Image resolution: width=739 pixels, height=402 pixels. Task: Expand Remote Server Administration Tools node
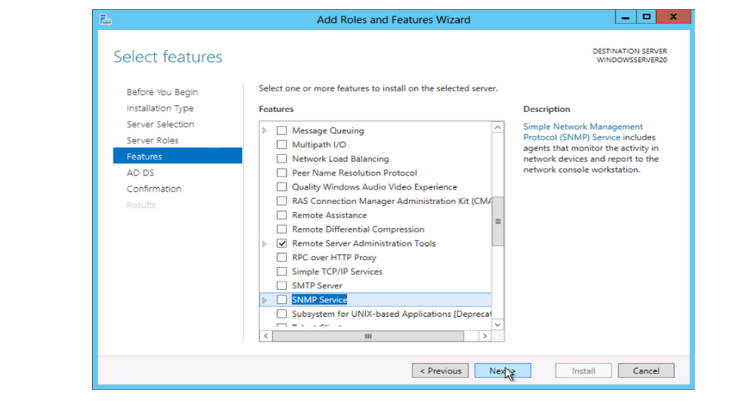pyautogui.click(x=265, y=243)
